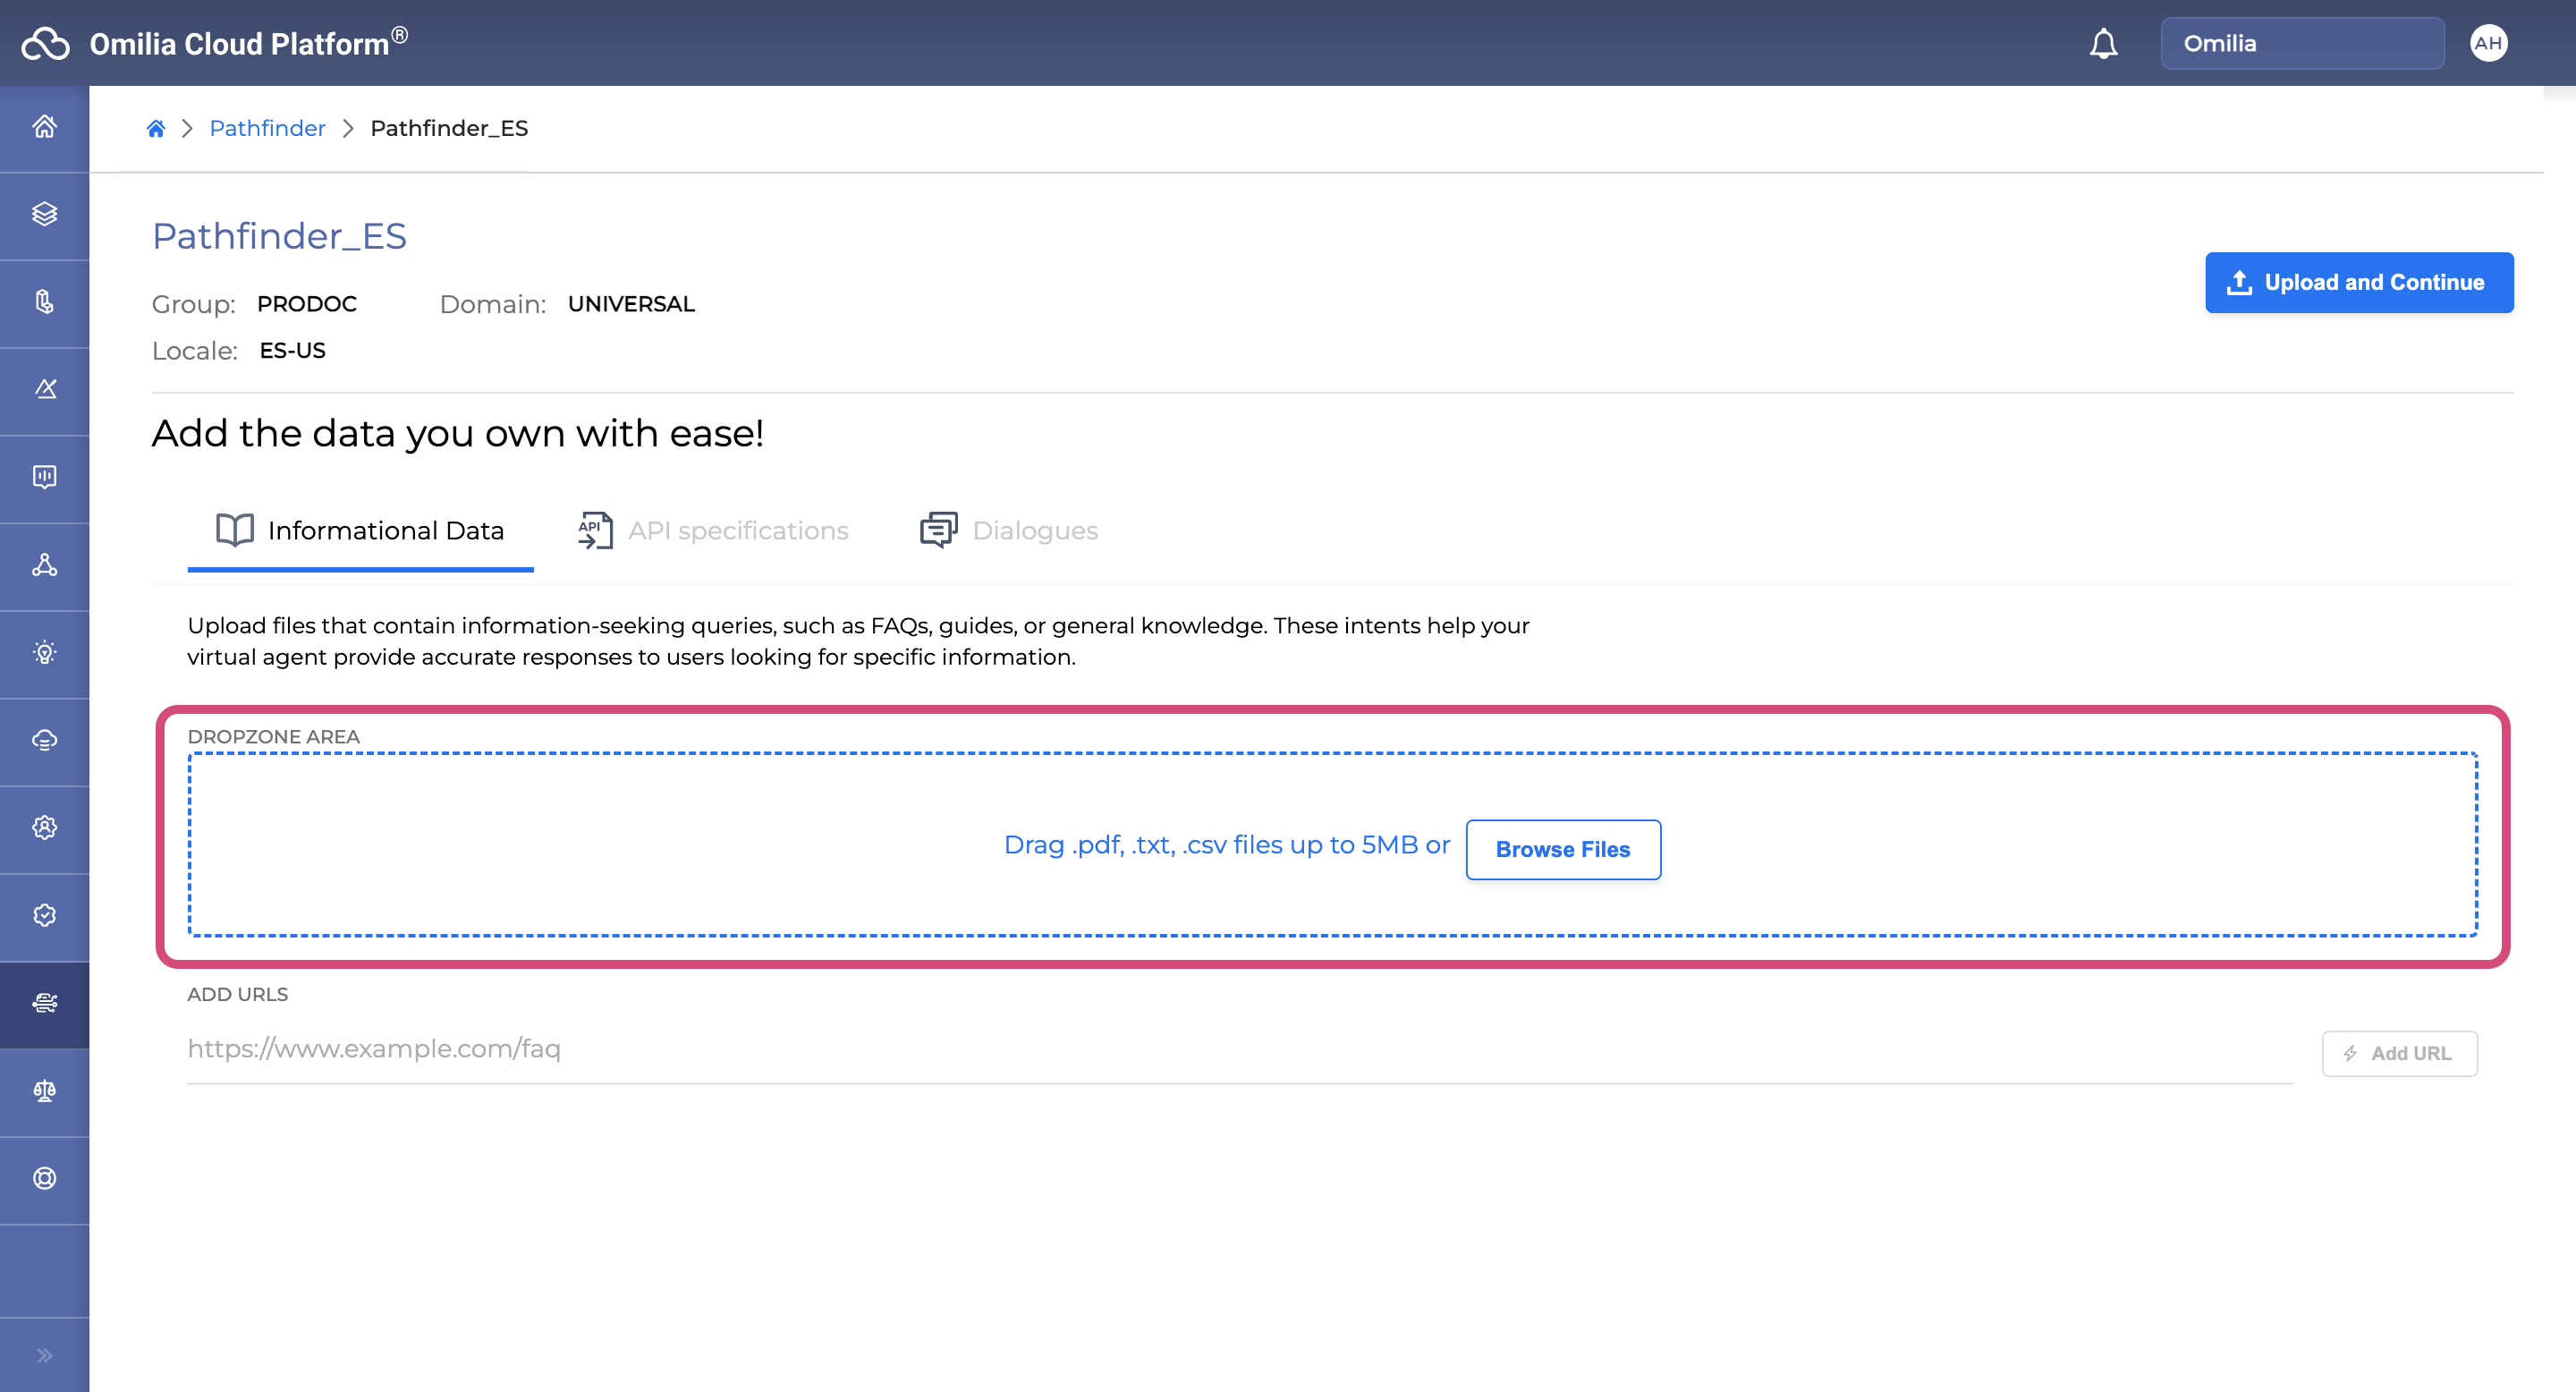
Task: Click the lifebuoy support icon
Action: tap(44, 1178)
